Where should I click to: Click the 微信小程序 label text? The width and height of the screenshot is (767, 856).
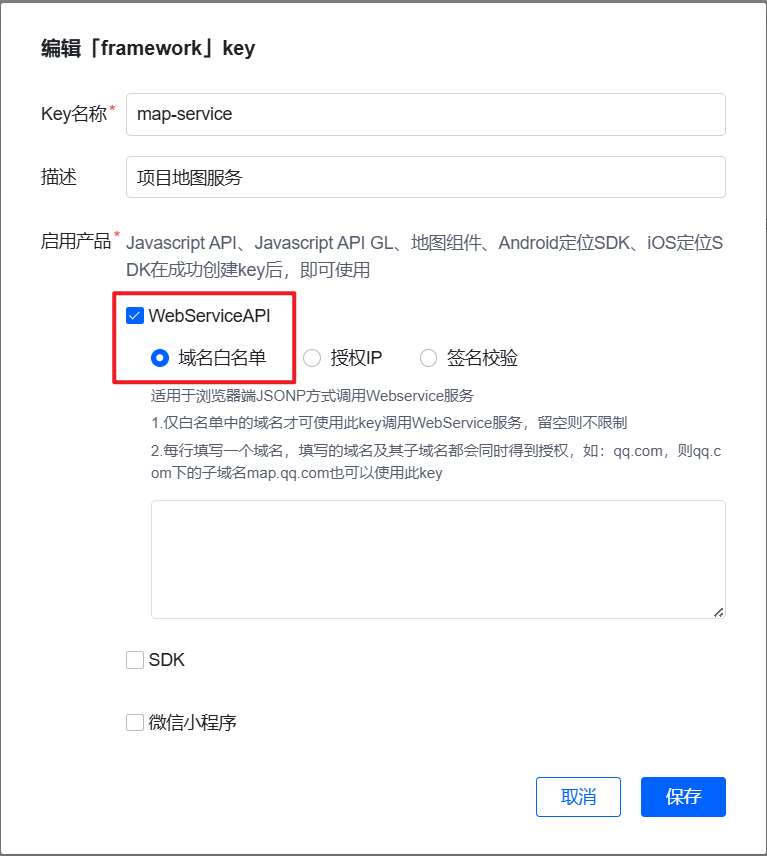tap(193, 722)
